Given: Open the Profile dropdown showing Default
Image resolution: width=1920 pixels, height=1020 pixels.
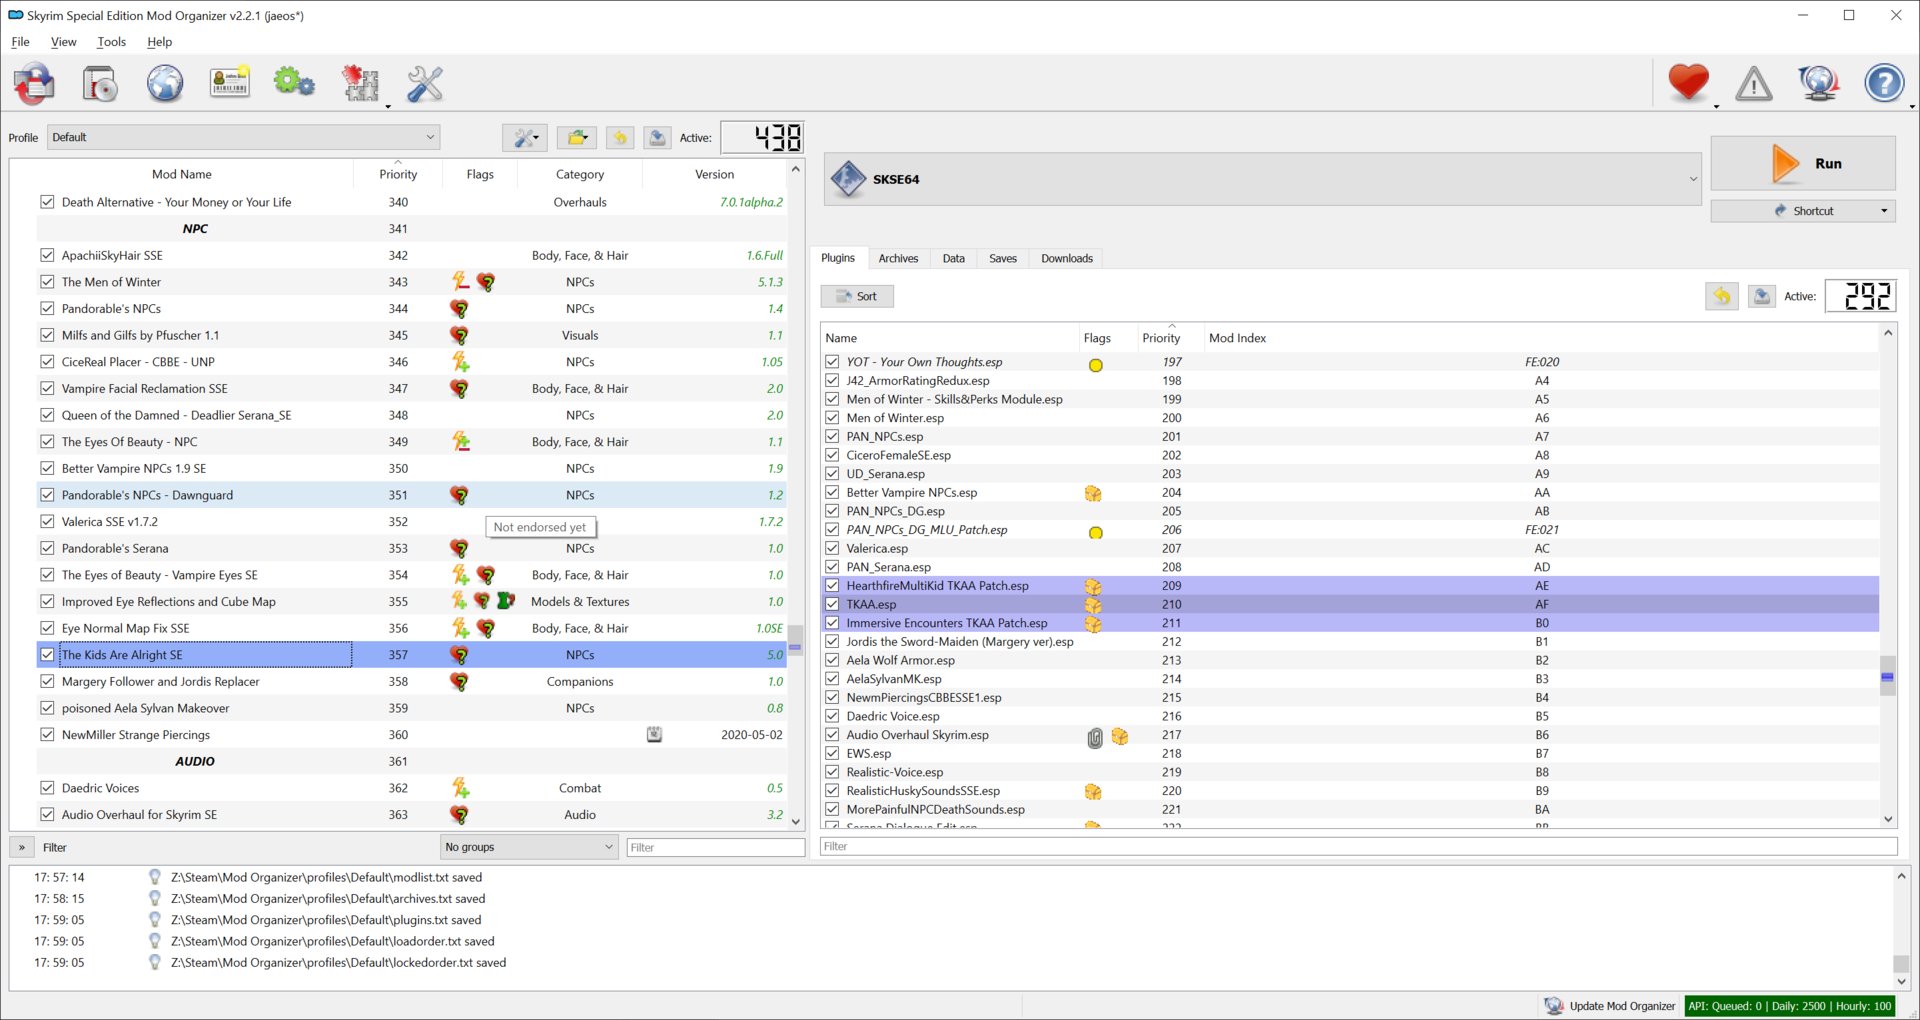Looking at the screenshot, I should 244,137.
